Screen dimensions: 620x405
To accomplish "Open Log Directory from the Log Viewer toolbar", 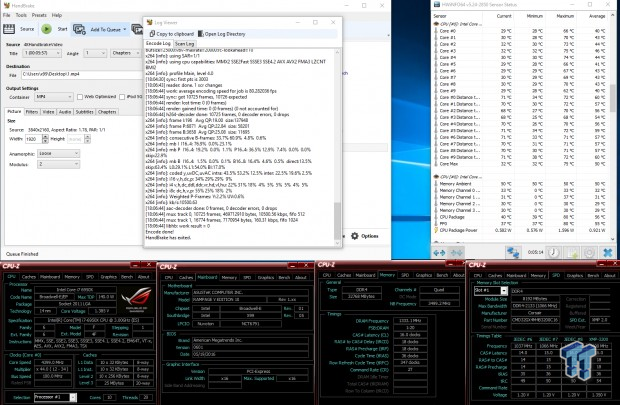I will [222, 34].
